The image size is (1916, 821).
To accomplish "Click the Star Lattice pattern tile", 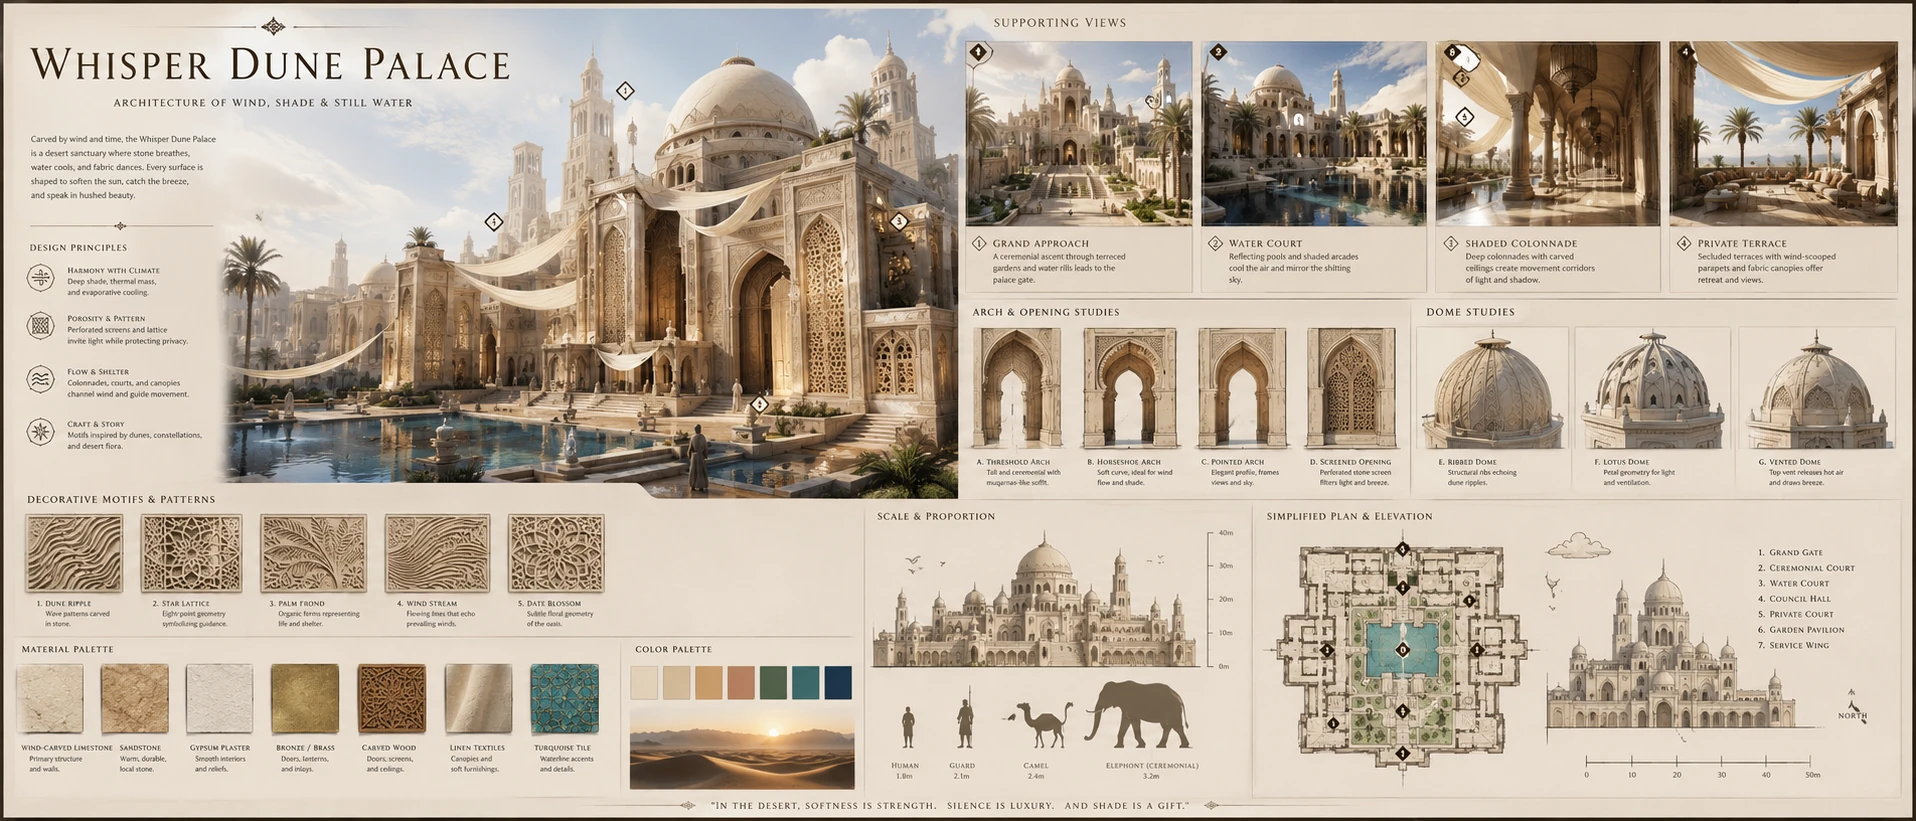I will [191, 553].
